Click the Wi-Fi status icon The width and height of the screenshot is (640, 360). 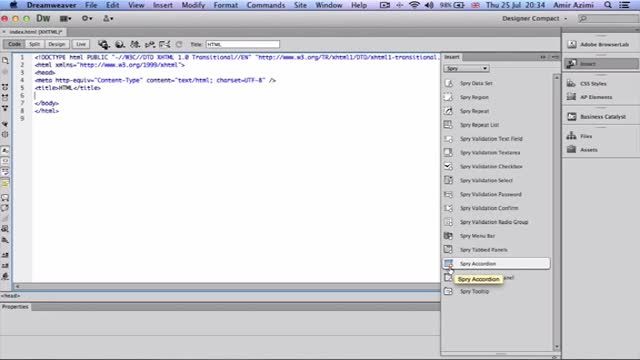click(x=414, y=5)
